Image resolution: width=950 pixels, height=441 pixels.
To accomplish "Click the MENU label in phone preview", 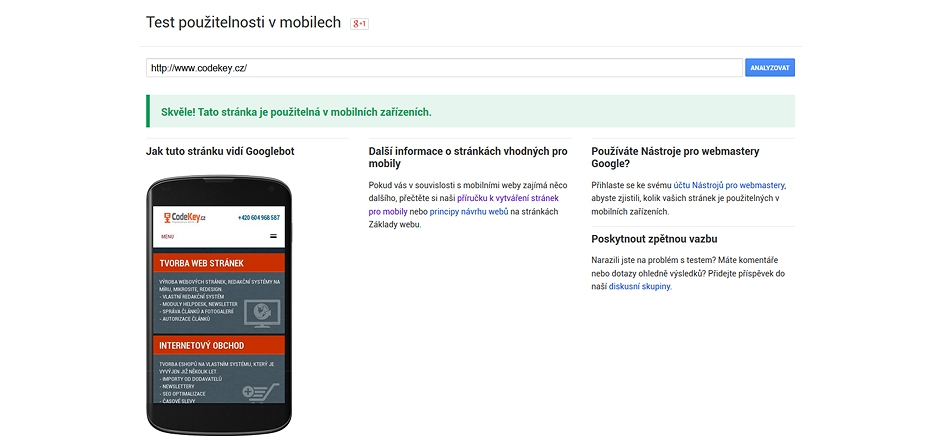I will point(167,236).
